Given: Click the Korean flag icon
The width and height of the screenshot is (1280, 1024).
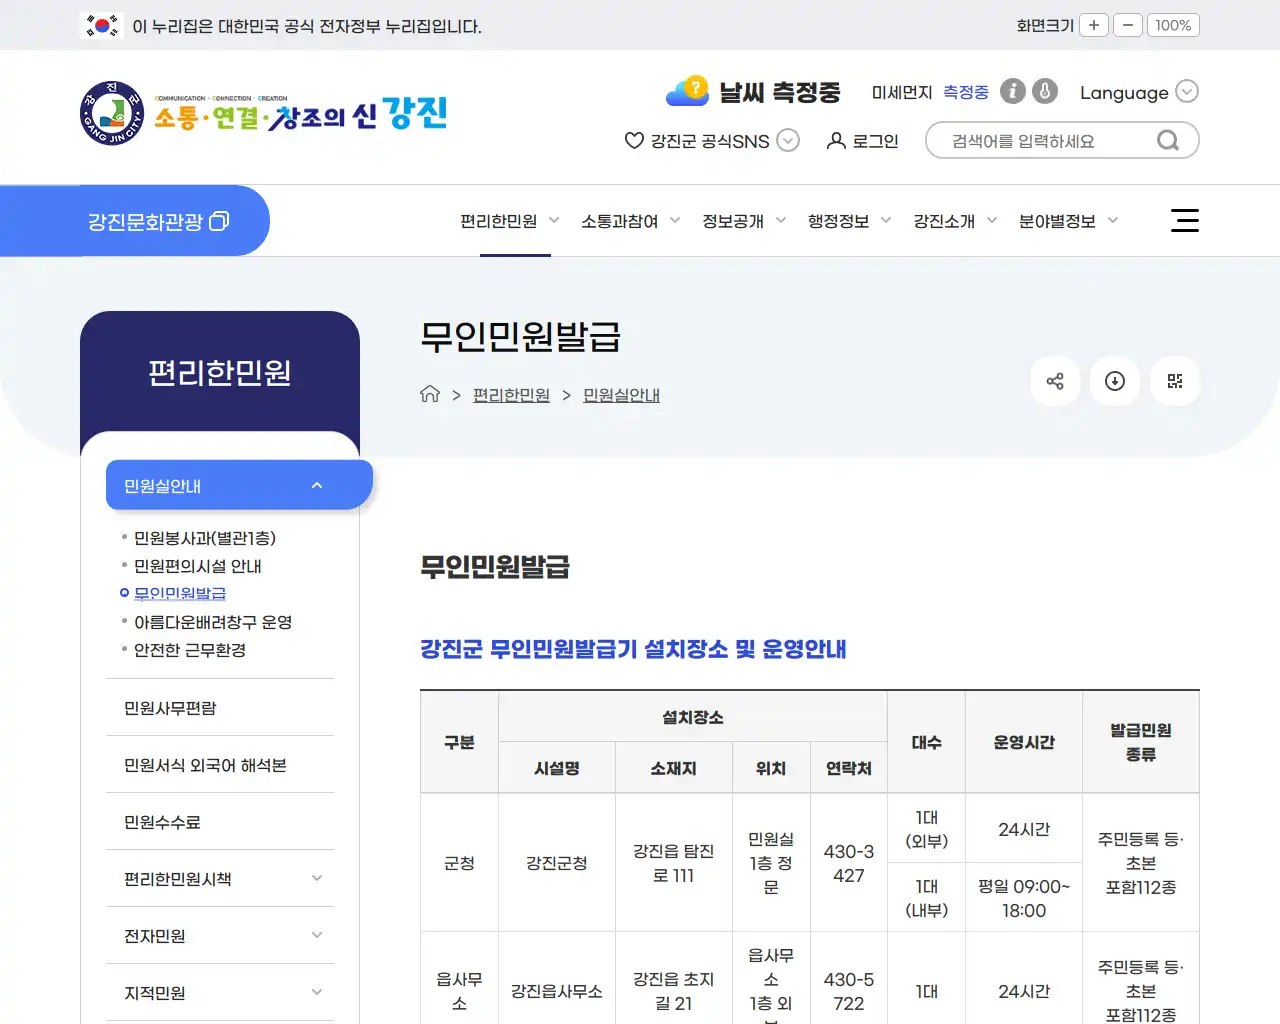Looking at the screenshot, I should pyautogui.click(x=101, y=25).
